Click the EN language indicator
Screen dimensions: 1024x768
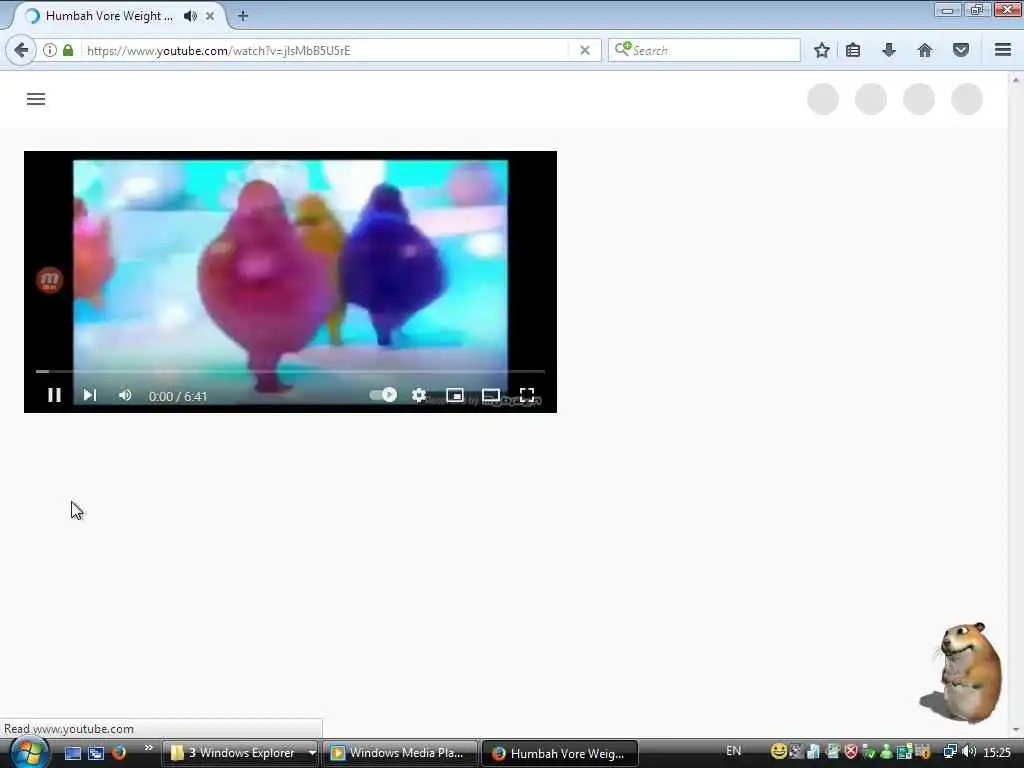point(733,751)
